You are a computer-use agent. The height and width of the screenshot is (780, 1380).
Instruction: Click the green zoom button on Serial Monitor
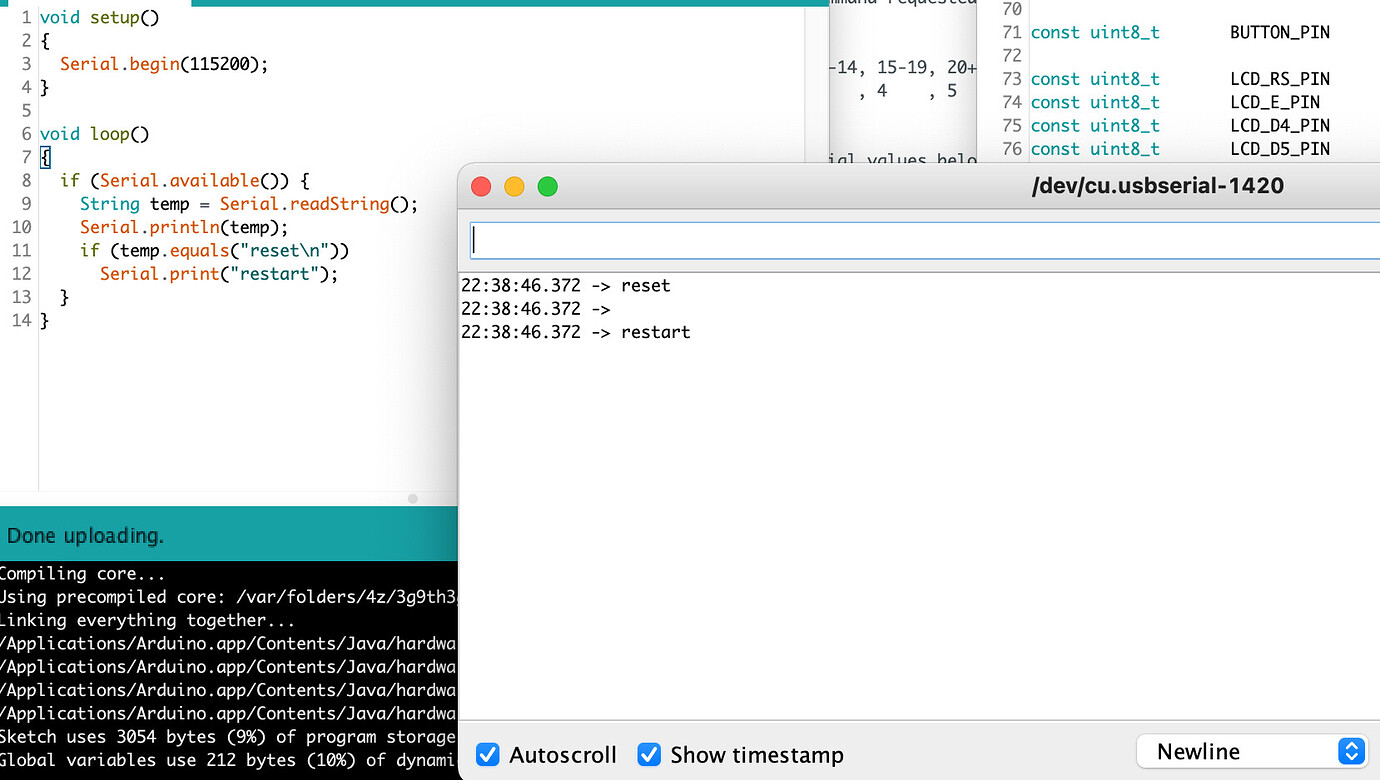click(547, 186)
